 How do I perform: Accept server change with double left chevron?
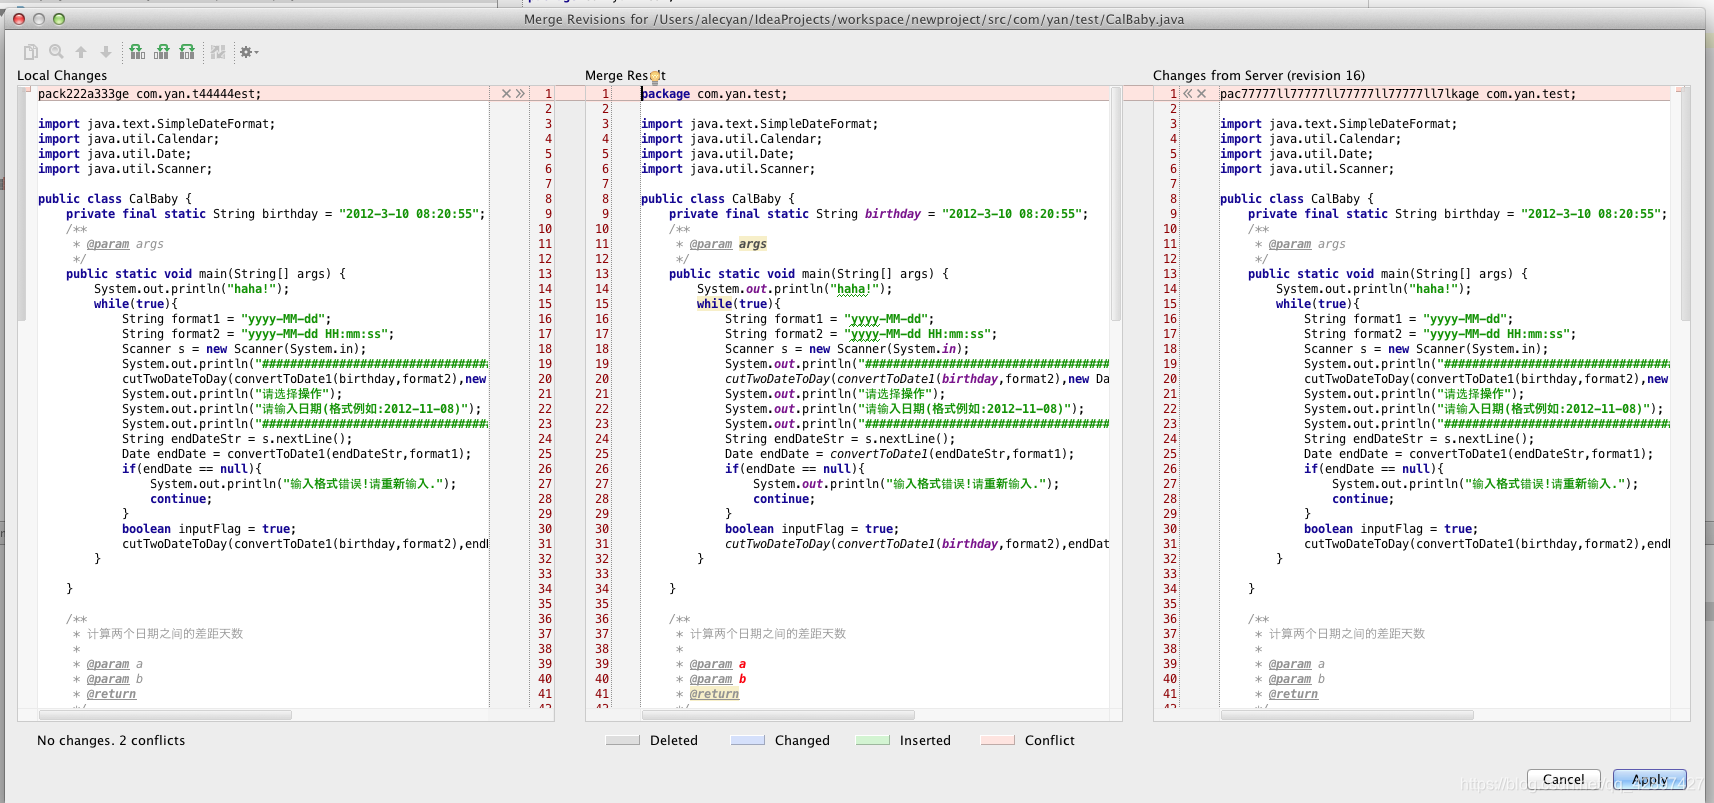[x=1188, y=94]
